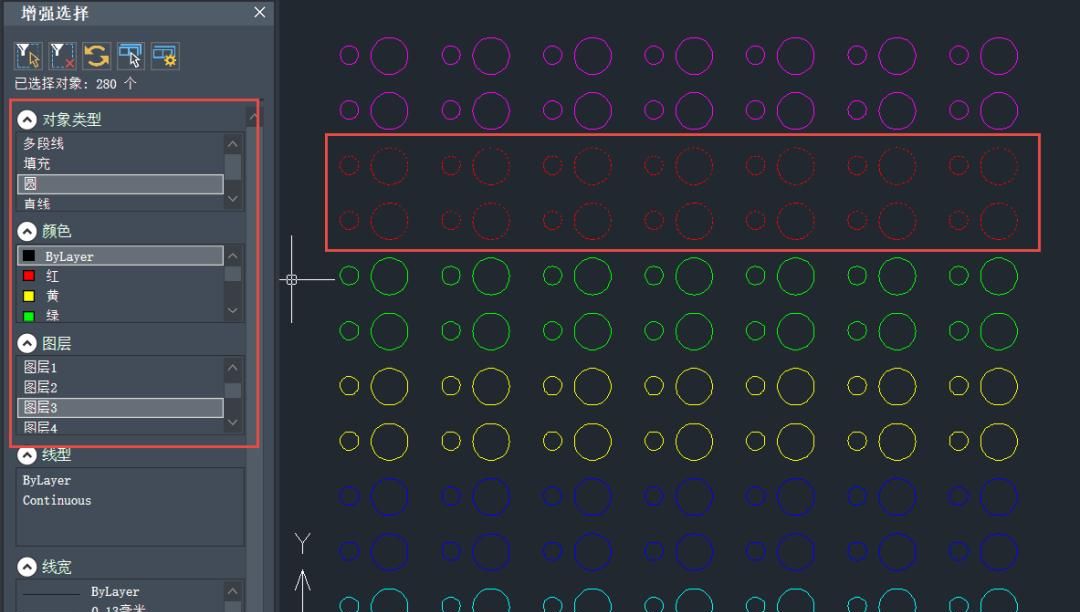Collapse the 线型 section
Image resolution: width=1080 pixels, height=612 pixels.
[x=27, y=455]
